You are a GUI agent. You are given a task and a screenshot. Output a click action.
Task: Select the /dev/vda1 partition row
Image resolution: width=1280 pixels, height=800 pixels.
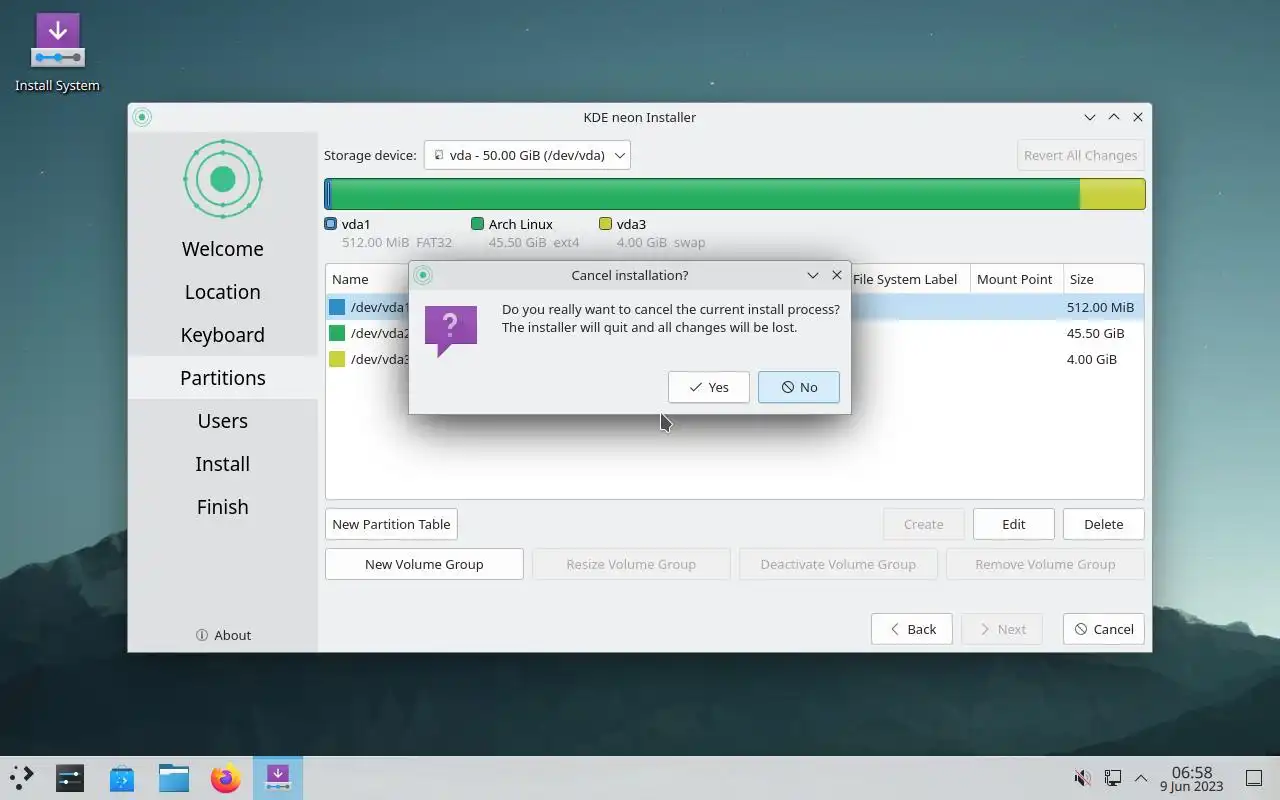[735, 307]
